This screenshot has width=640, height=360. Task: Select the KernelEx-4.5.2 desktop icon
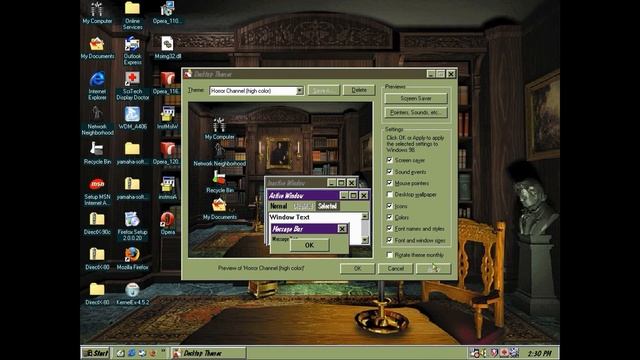132,293
